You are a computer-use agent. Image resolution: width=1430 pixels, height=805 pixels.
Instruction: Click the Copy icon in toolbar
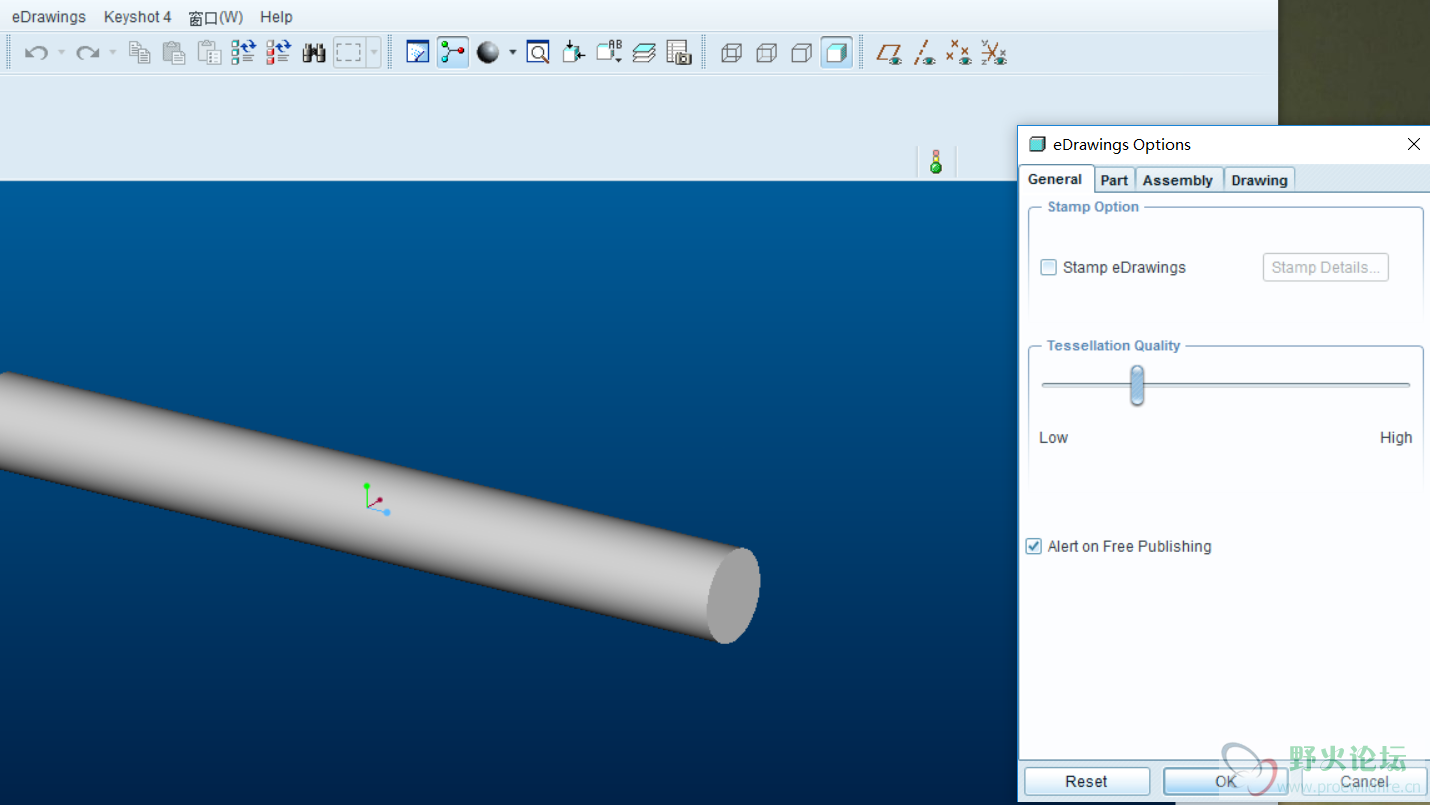[140, 52]
